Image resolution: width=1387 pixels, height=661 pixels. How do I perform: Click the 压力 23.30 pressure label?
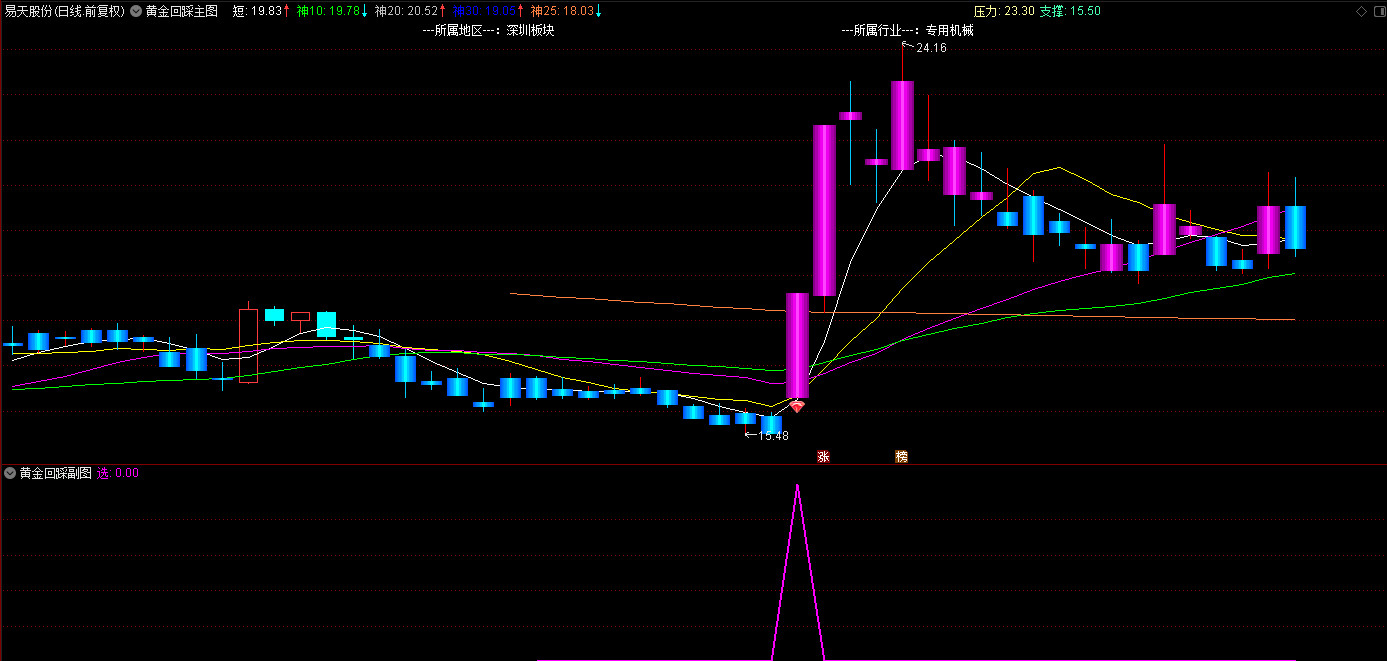click(1004, 11)
